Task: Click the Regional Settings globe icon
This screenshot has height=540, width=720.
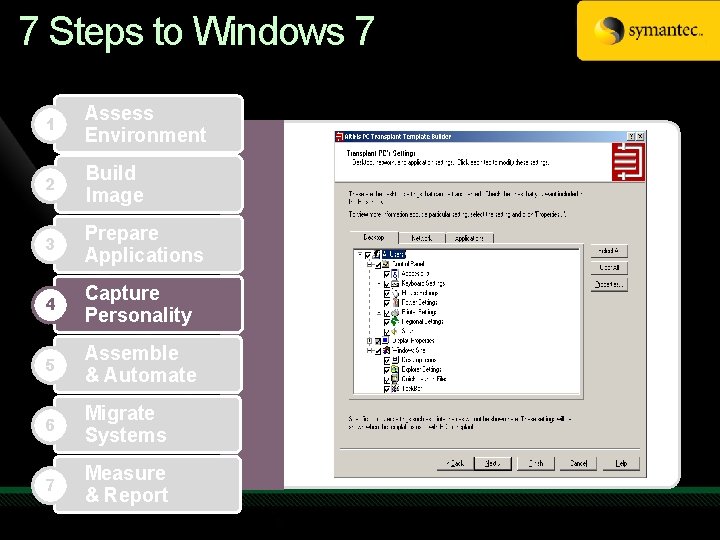Action: pos(394,321)
